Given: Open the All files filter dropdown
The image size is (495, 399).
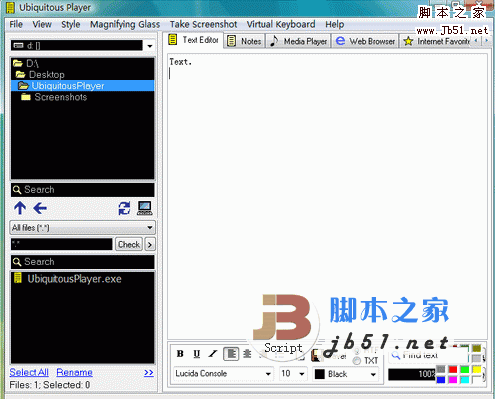Looking at the screenshot, I should [x=150, y=228].
